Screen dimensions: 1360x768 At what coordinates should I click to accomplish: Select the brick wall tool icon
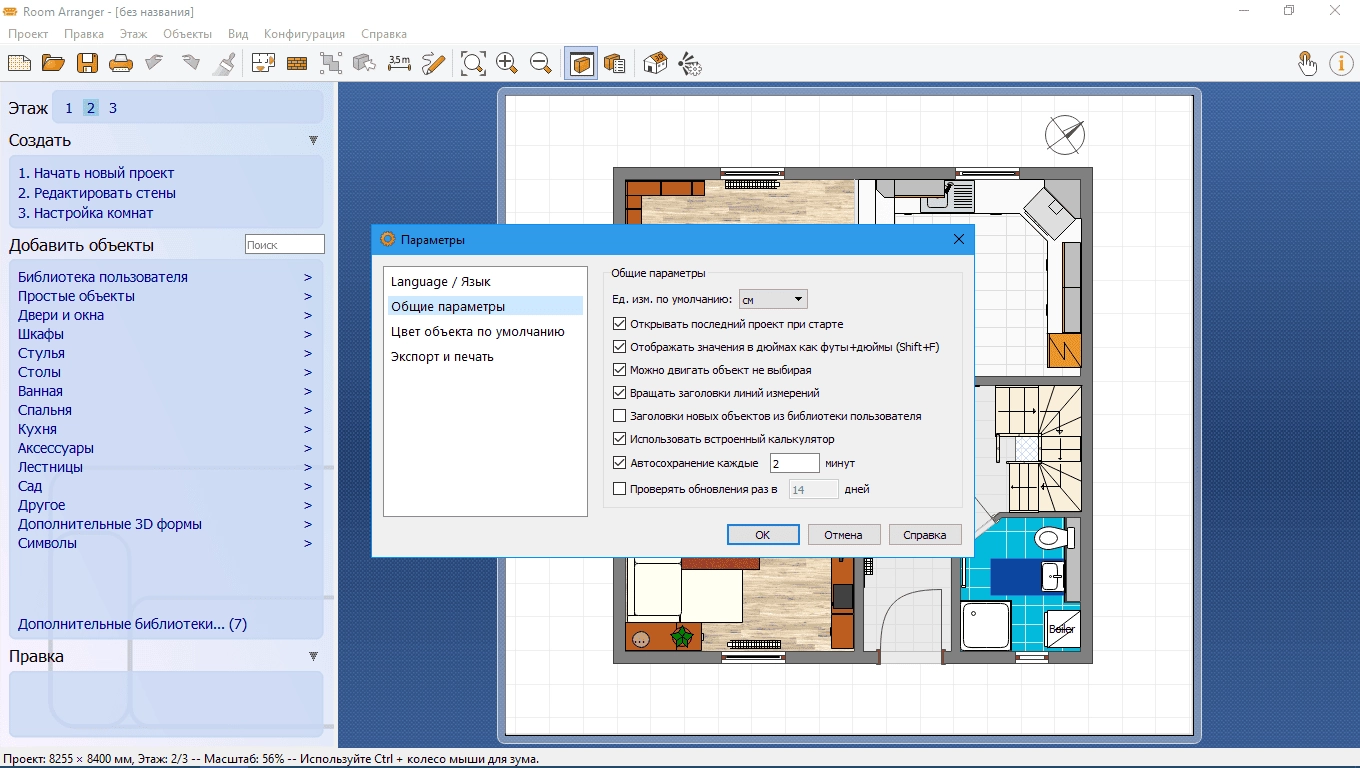click(297, 63)
